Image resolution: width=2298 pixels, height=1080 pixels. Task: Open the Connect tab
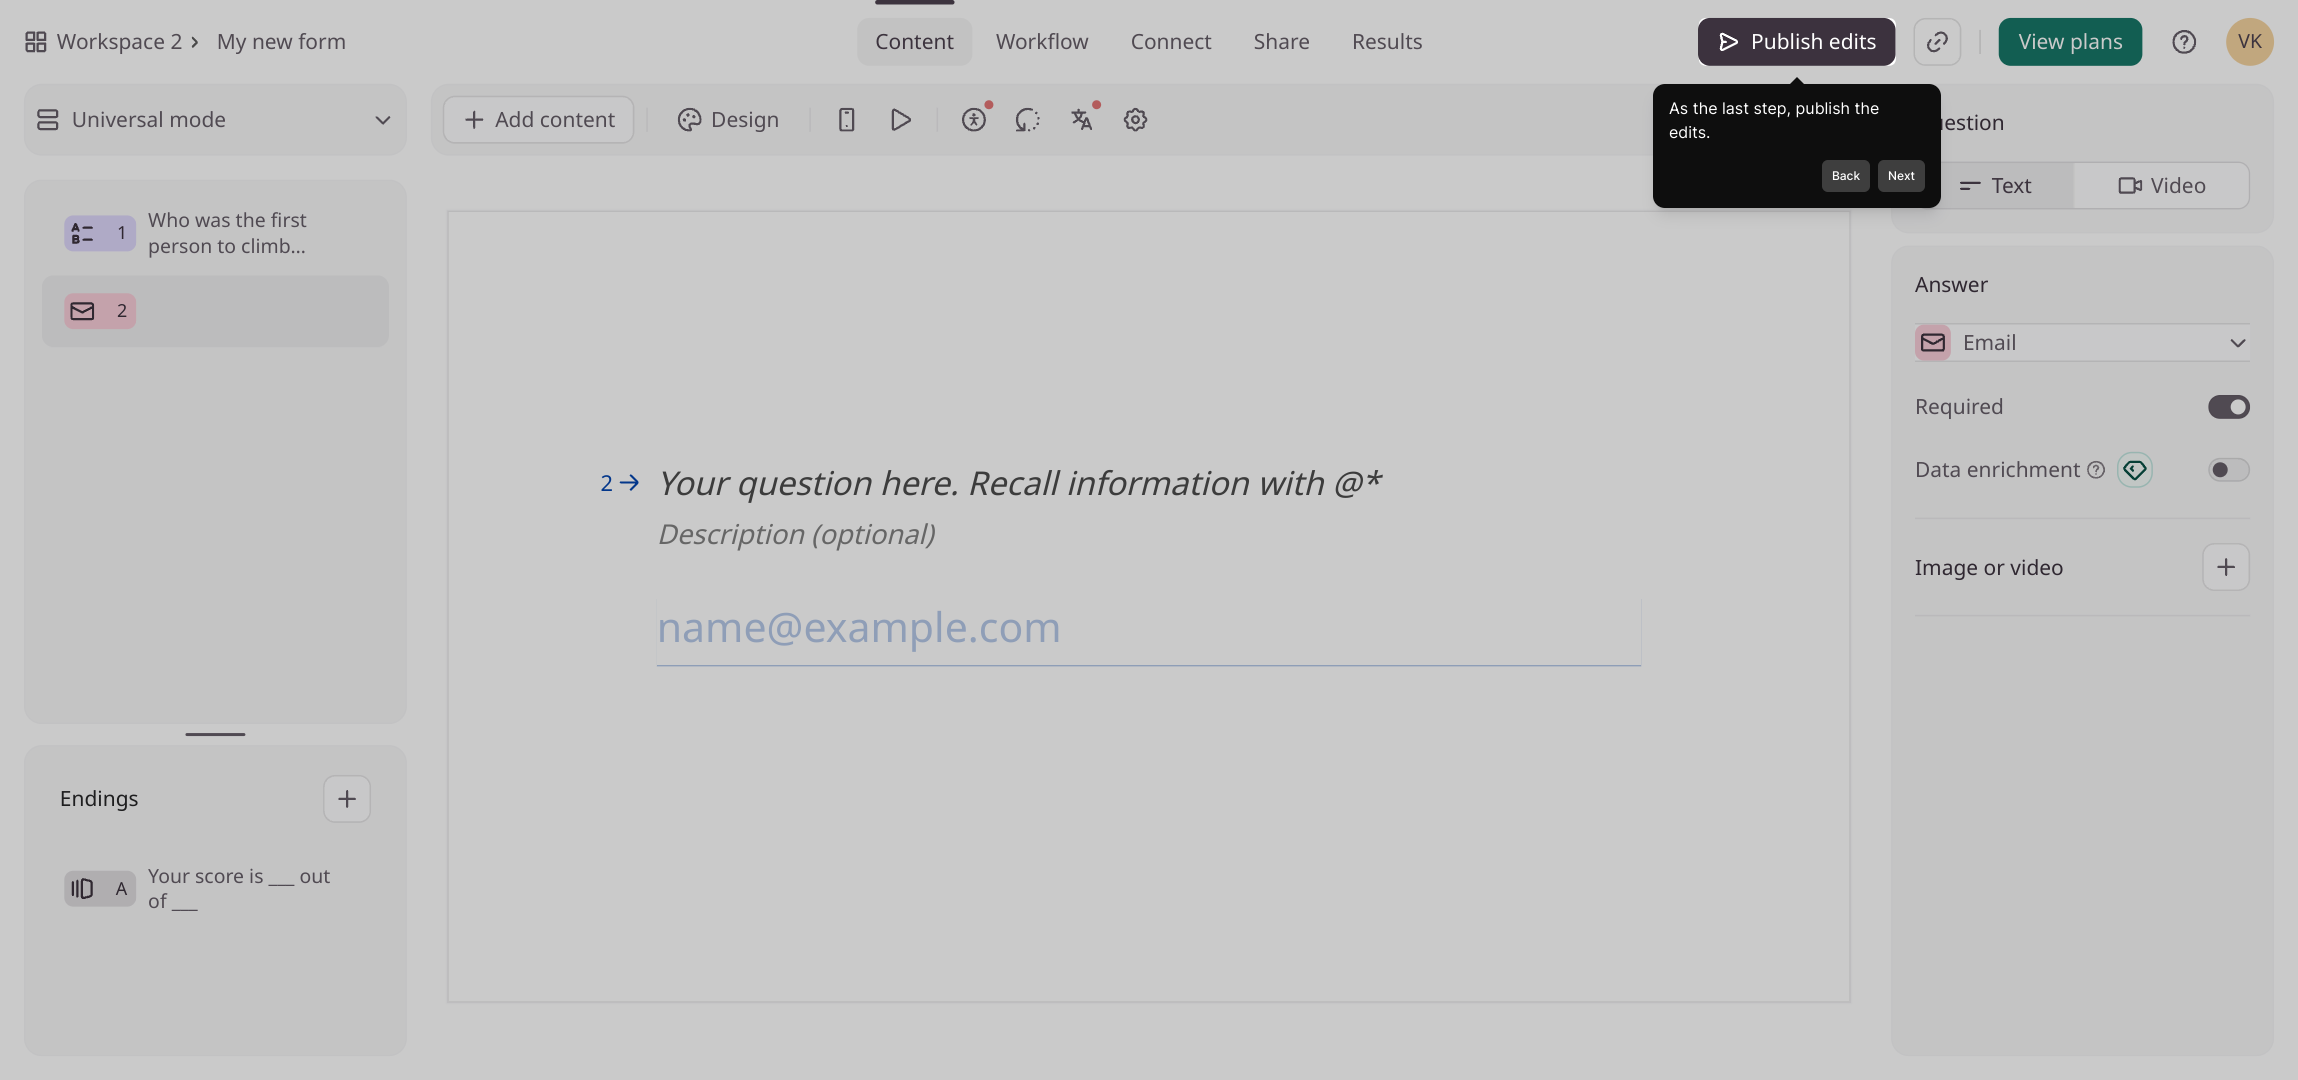click(x=1171, y=42)
